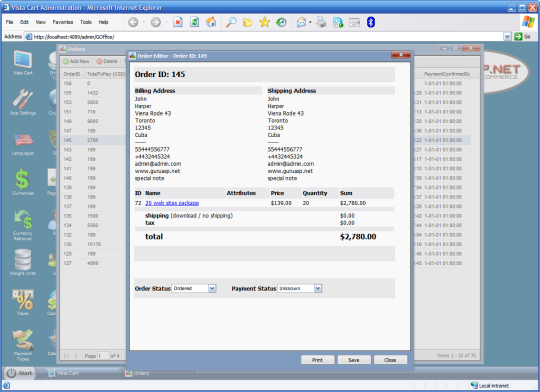
Task: Click Delete in Orders window
Action: pos(107,61)
